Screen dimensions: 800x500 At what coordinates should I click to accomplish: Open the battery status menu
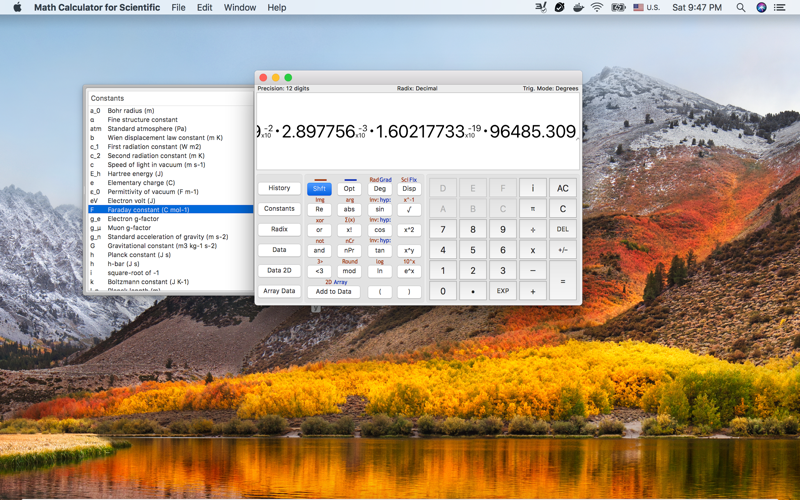[x=618, y=7]
